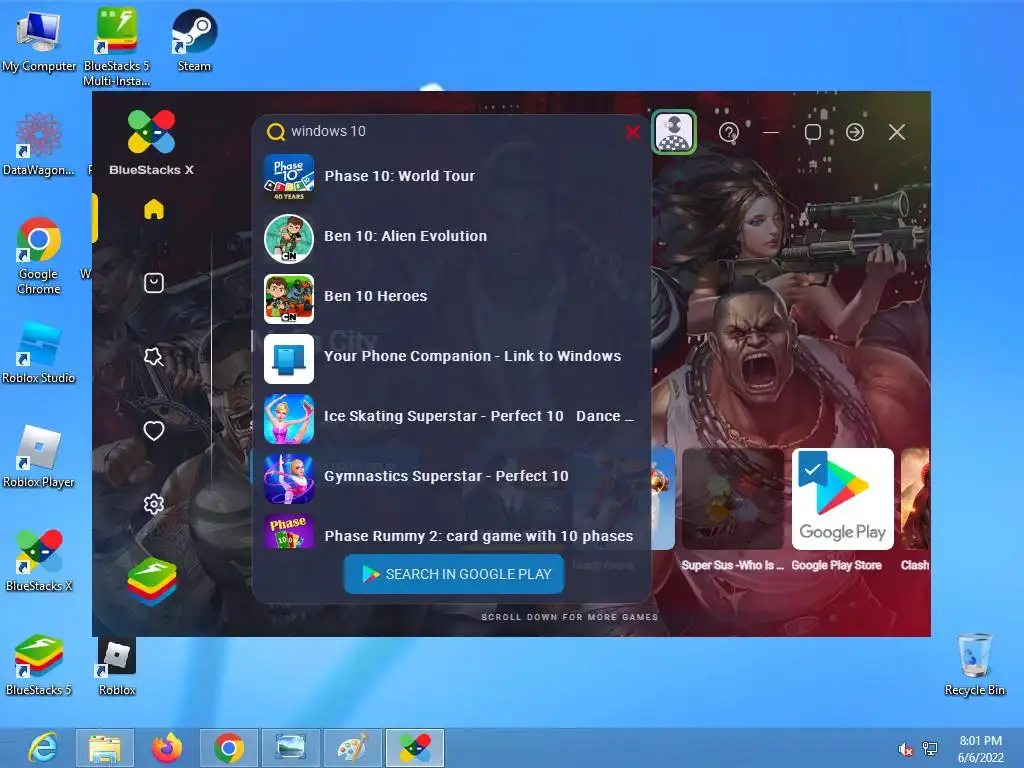This screenshot has width=1024, height=768.
Task: Click the network tray icon
Action: (929, 749)
